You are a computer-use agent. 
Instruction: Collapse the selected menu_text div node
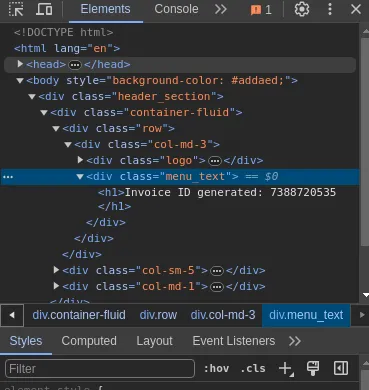(x=80, y=176)
